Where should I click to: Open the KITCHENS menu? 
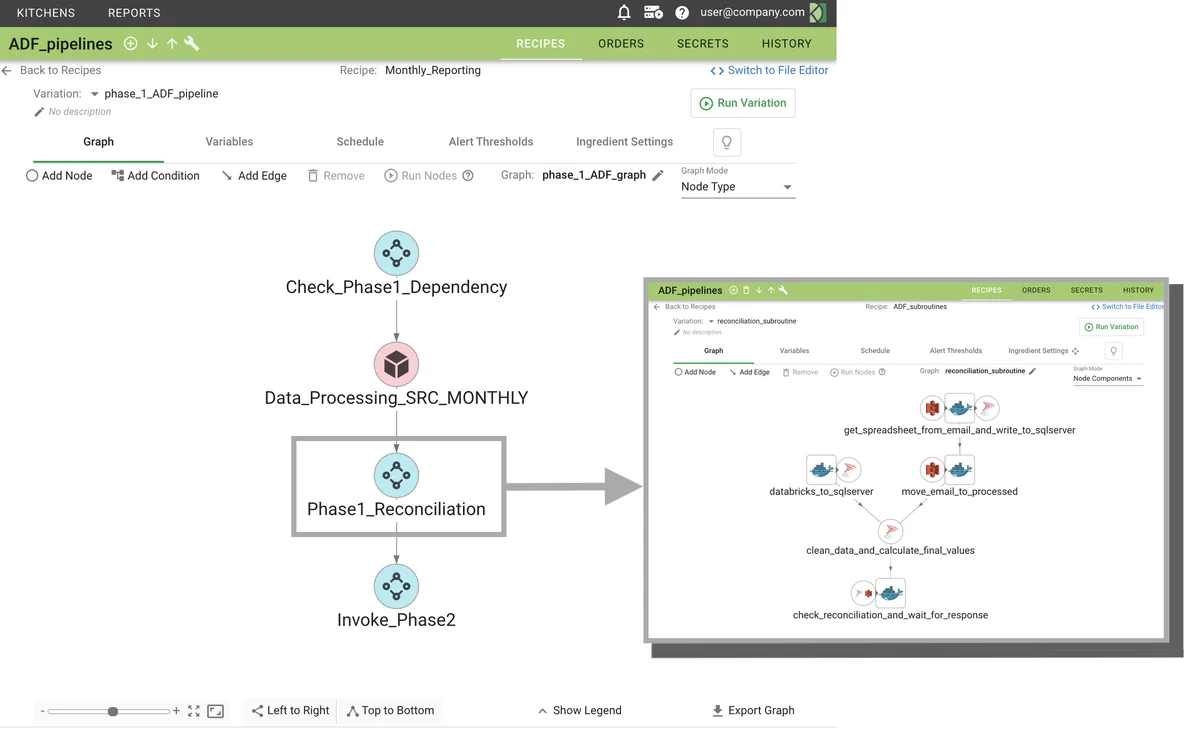tap(46, 13)
